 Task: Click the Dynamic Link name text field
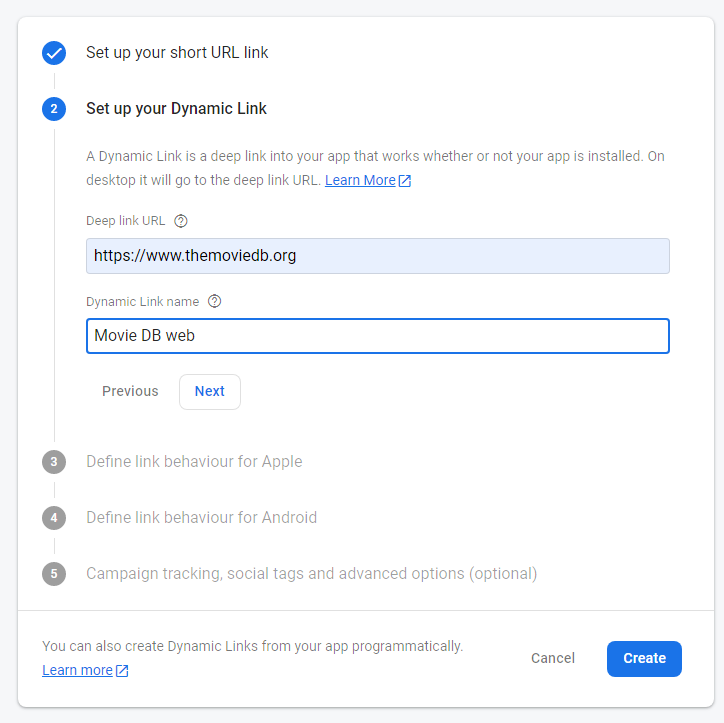(377, 336)
